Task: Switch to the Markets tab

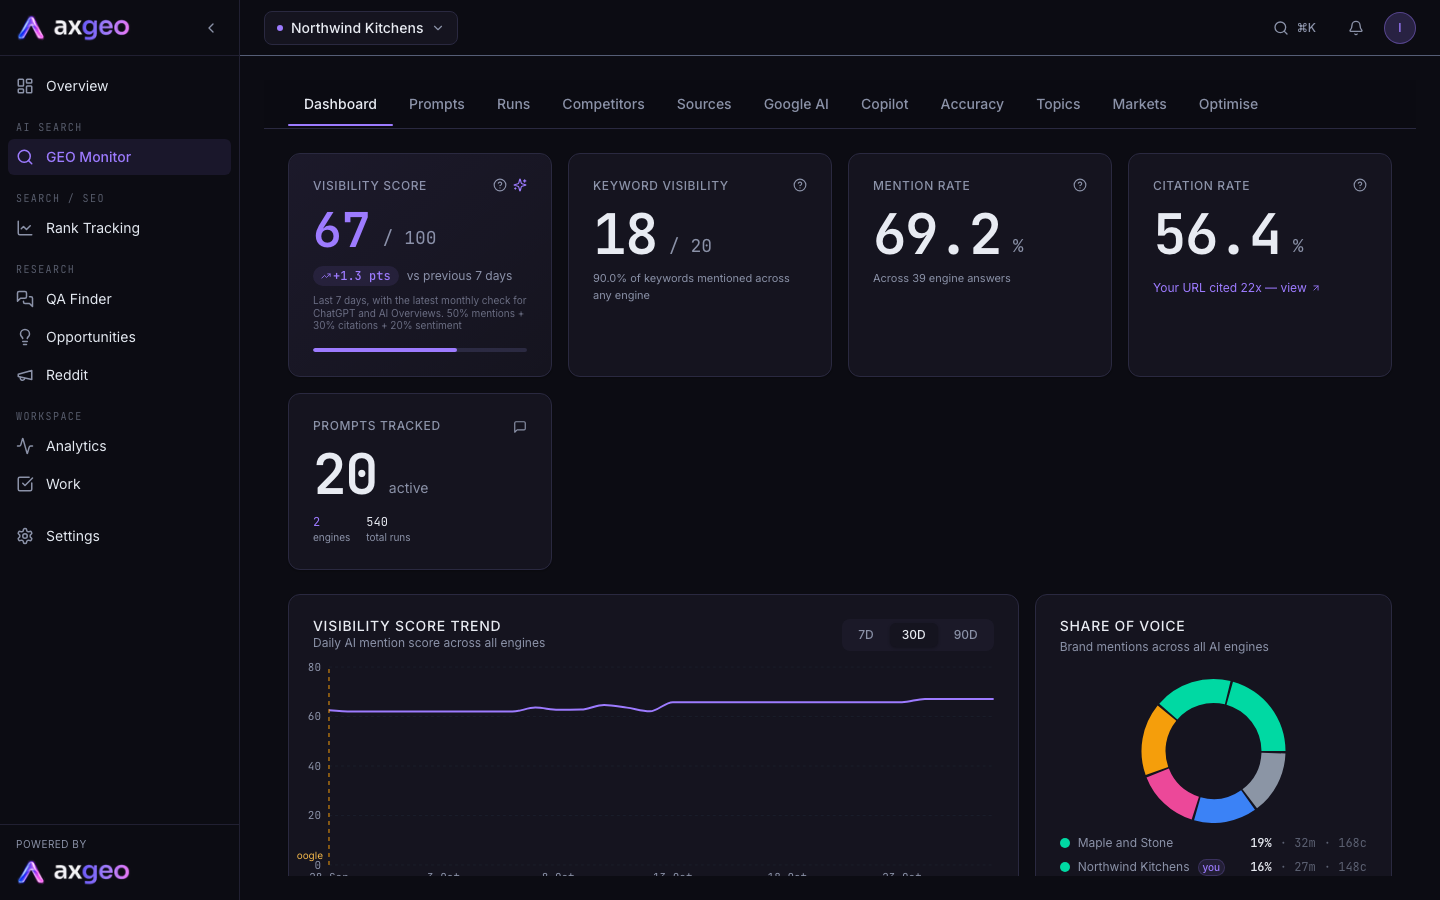Action: [1140, 104]
